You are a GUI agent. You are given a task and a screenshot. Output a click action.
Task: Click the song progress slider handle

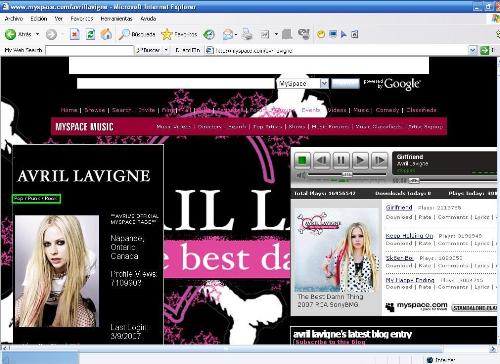point(414,180)
